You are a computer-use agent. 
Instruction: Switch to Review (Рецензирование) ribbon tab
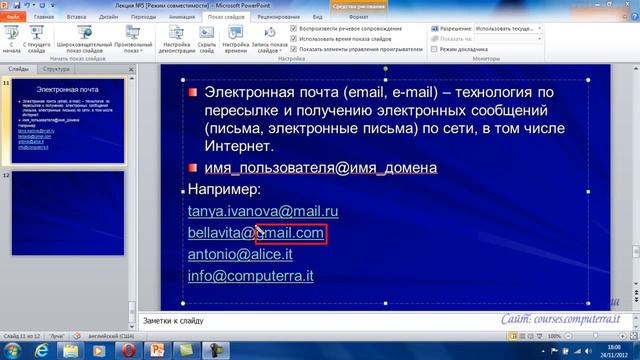[278, 17]
